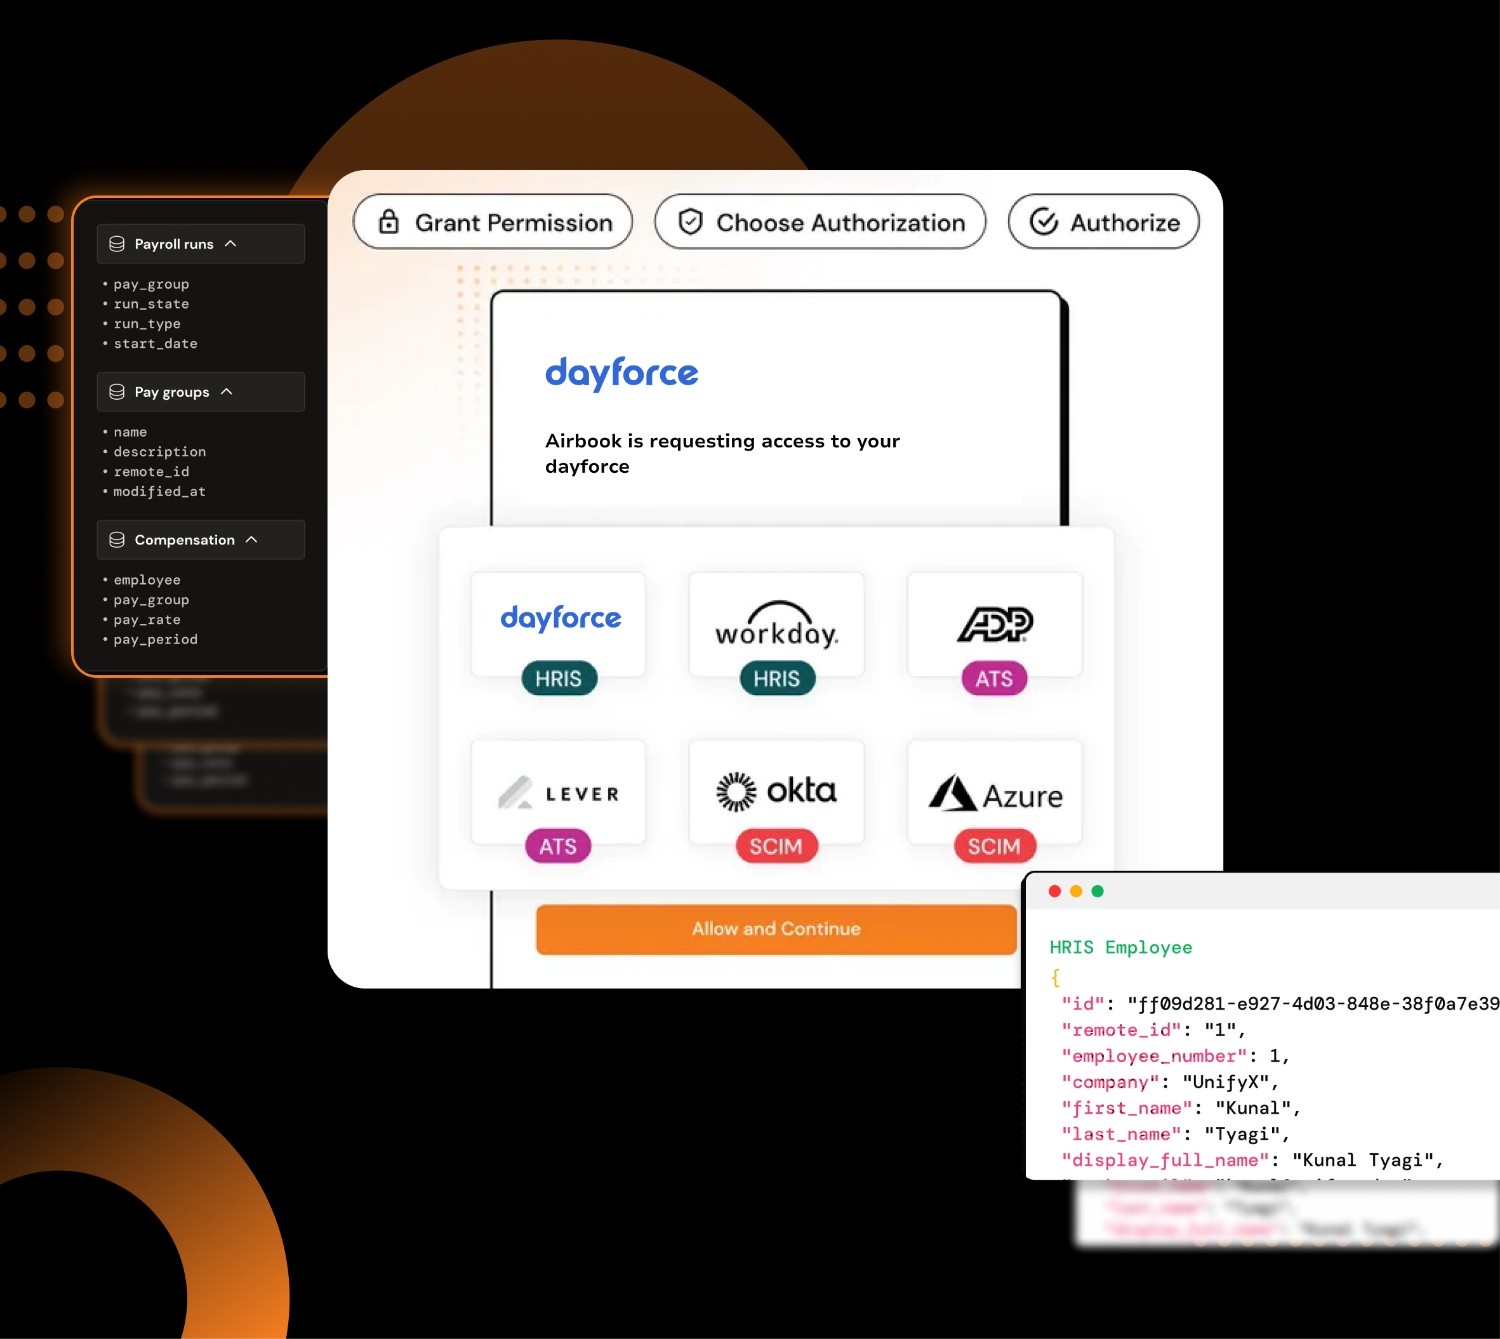Select the workday logo card

[776, 624]
